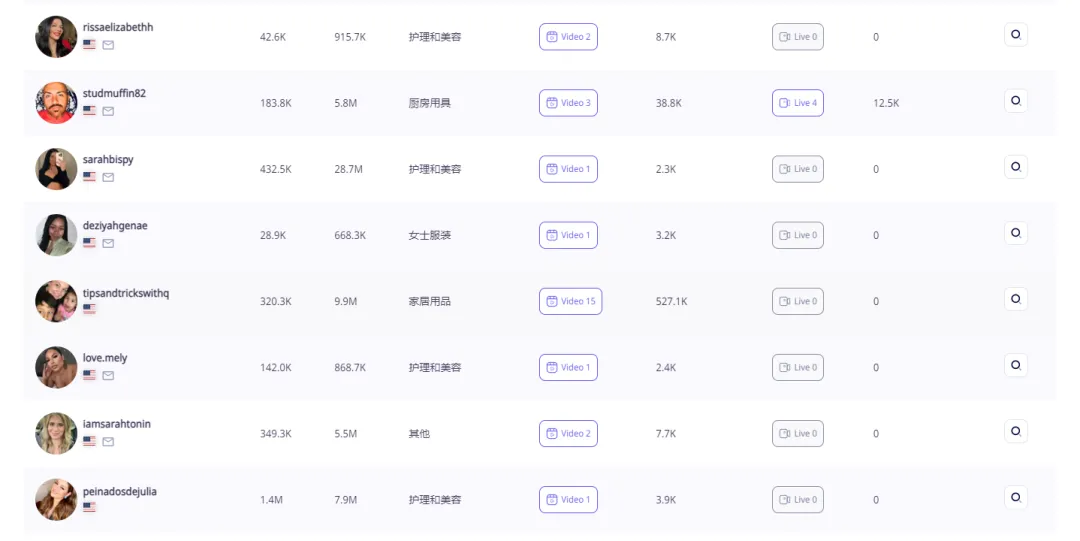The height and width of the screenshot is (541, 1080).
Task: Open the Video 2 button for iamsarahtonin
Action: (568, 433)
